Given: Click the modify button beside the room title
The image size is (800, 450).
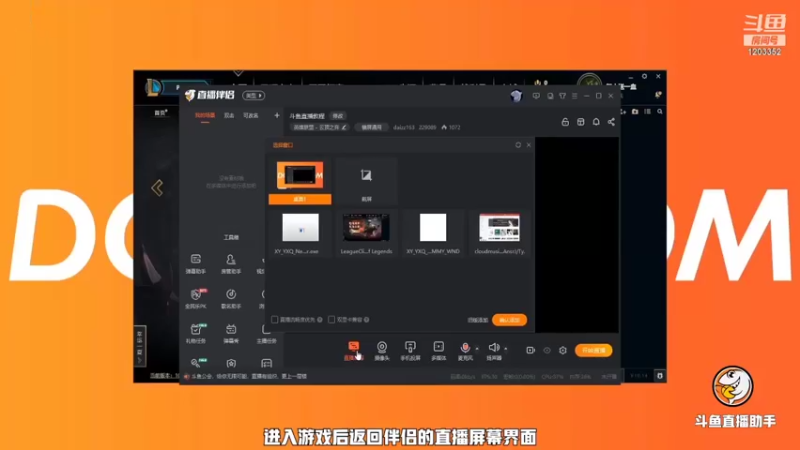Looking at the screenshot, I should tap(338, 116).
